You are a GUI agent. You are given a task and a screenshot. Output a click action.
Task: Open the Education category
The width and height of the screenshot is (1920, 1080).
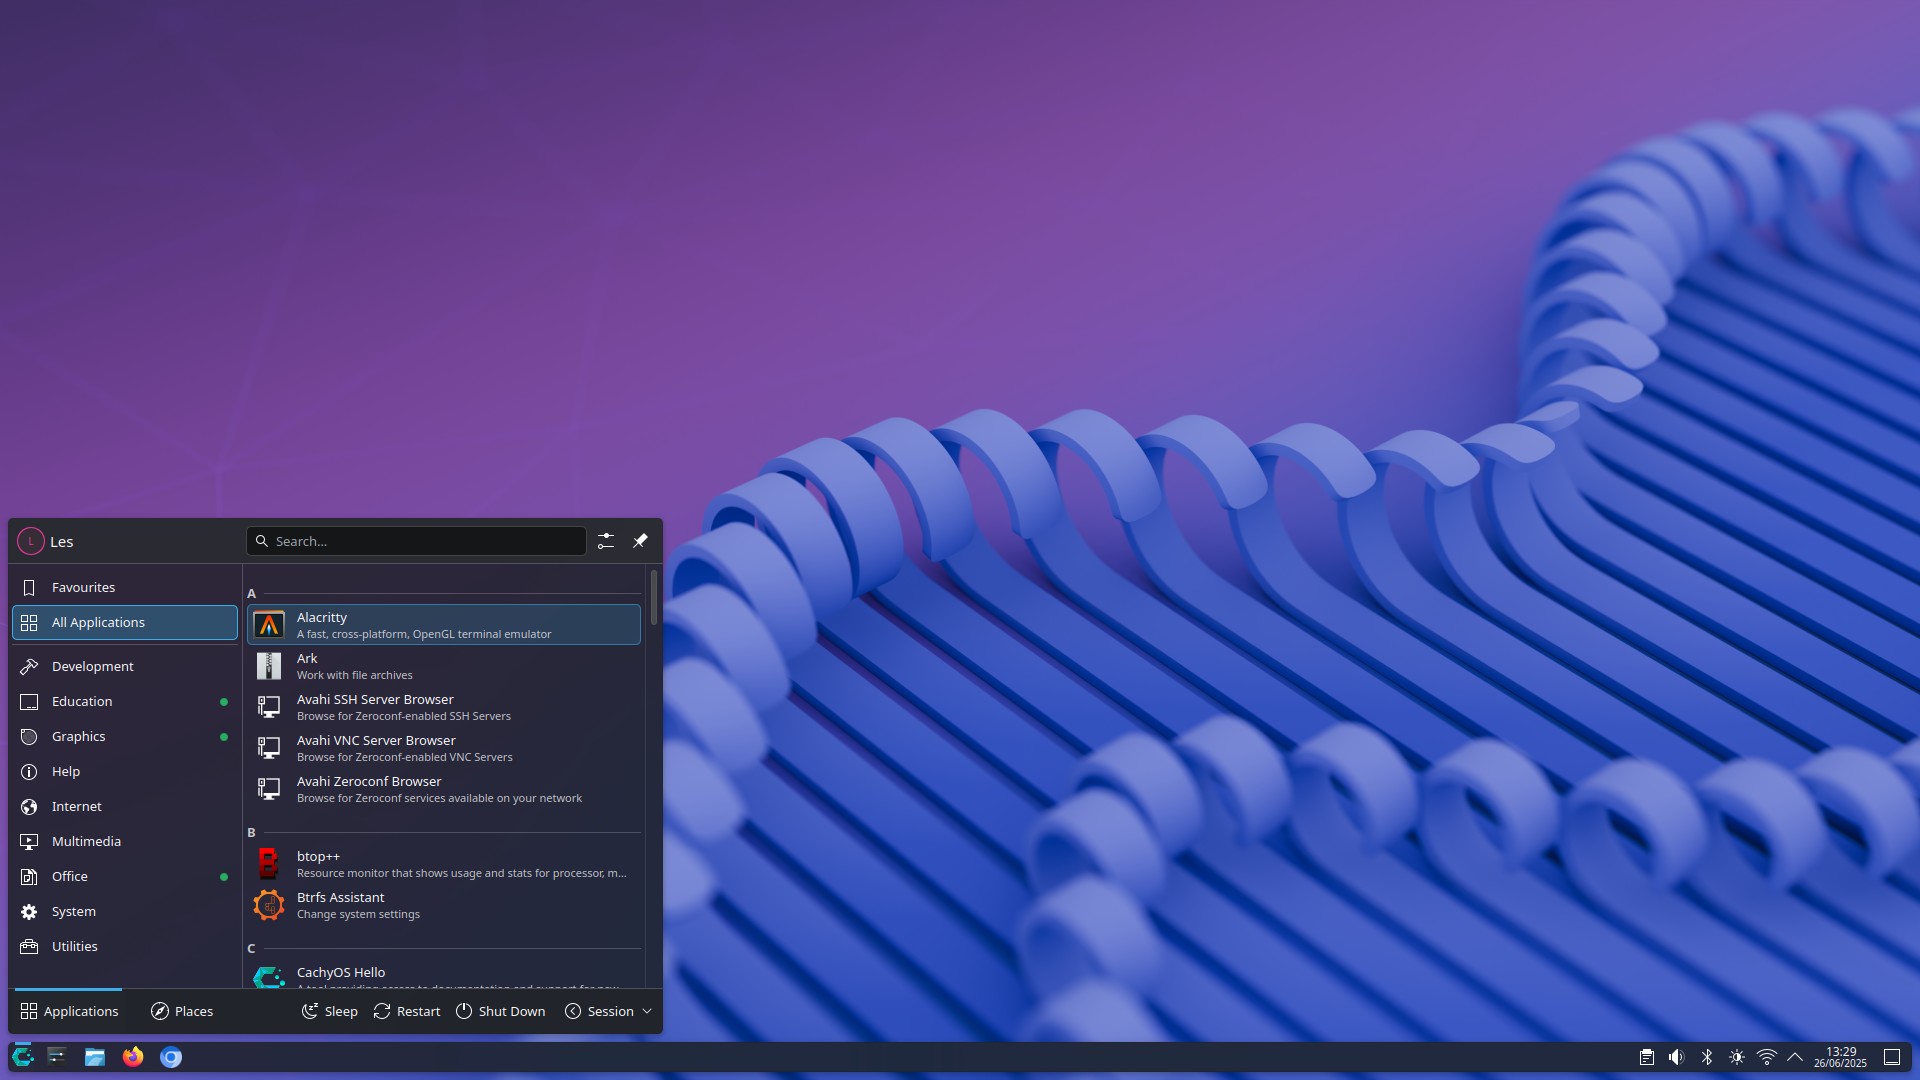pyautogui.click(x=125, y=701)
